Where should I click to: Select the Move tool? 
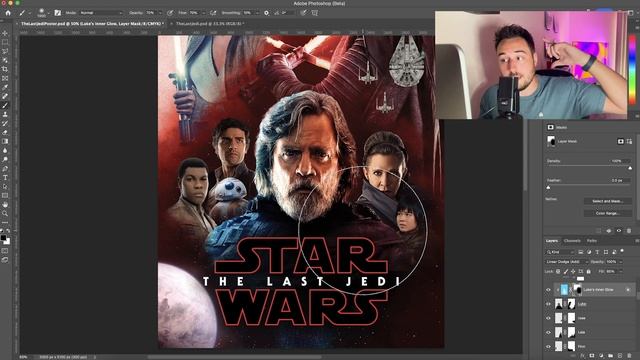pos(5,33)
